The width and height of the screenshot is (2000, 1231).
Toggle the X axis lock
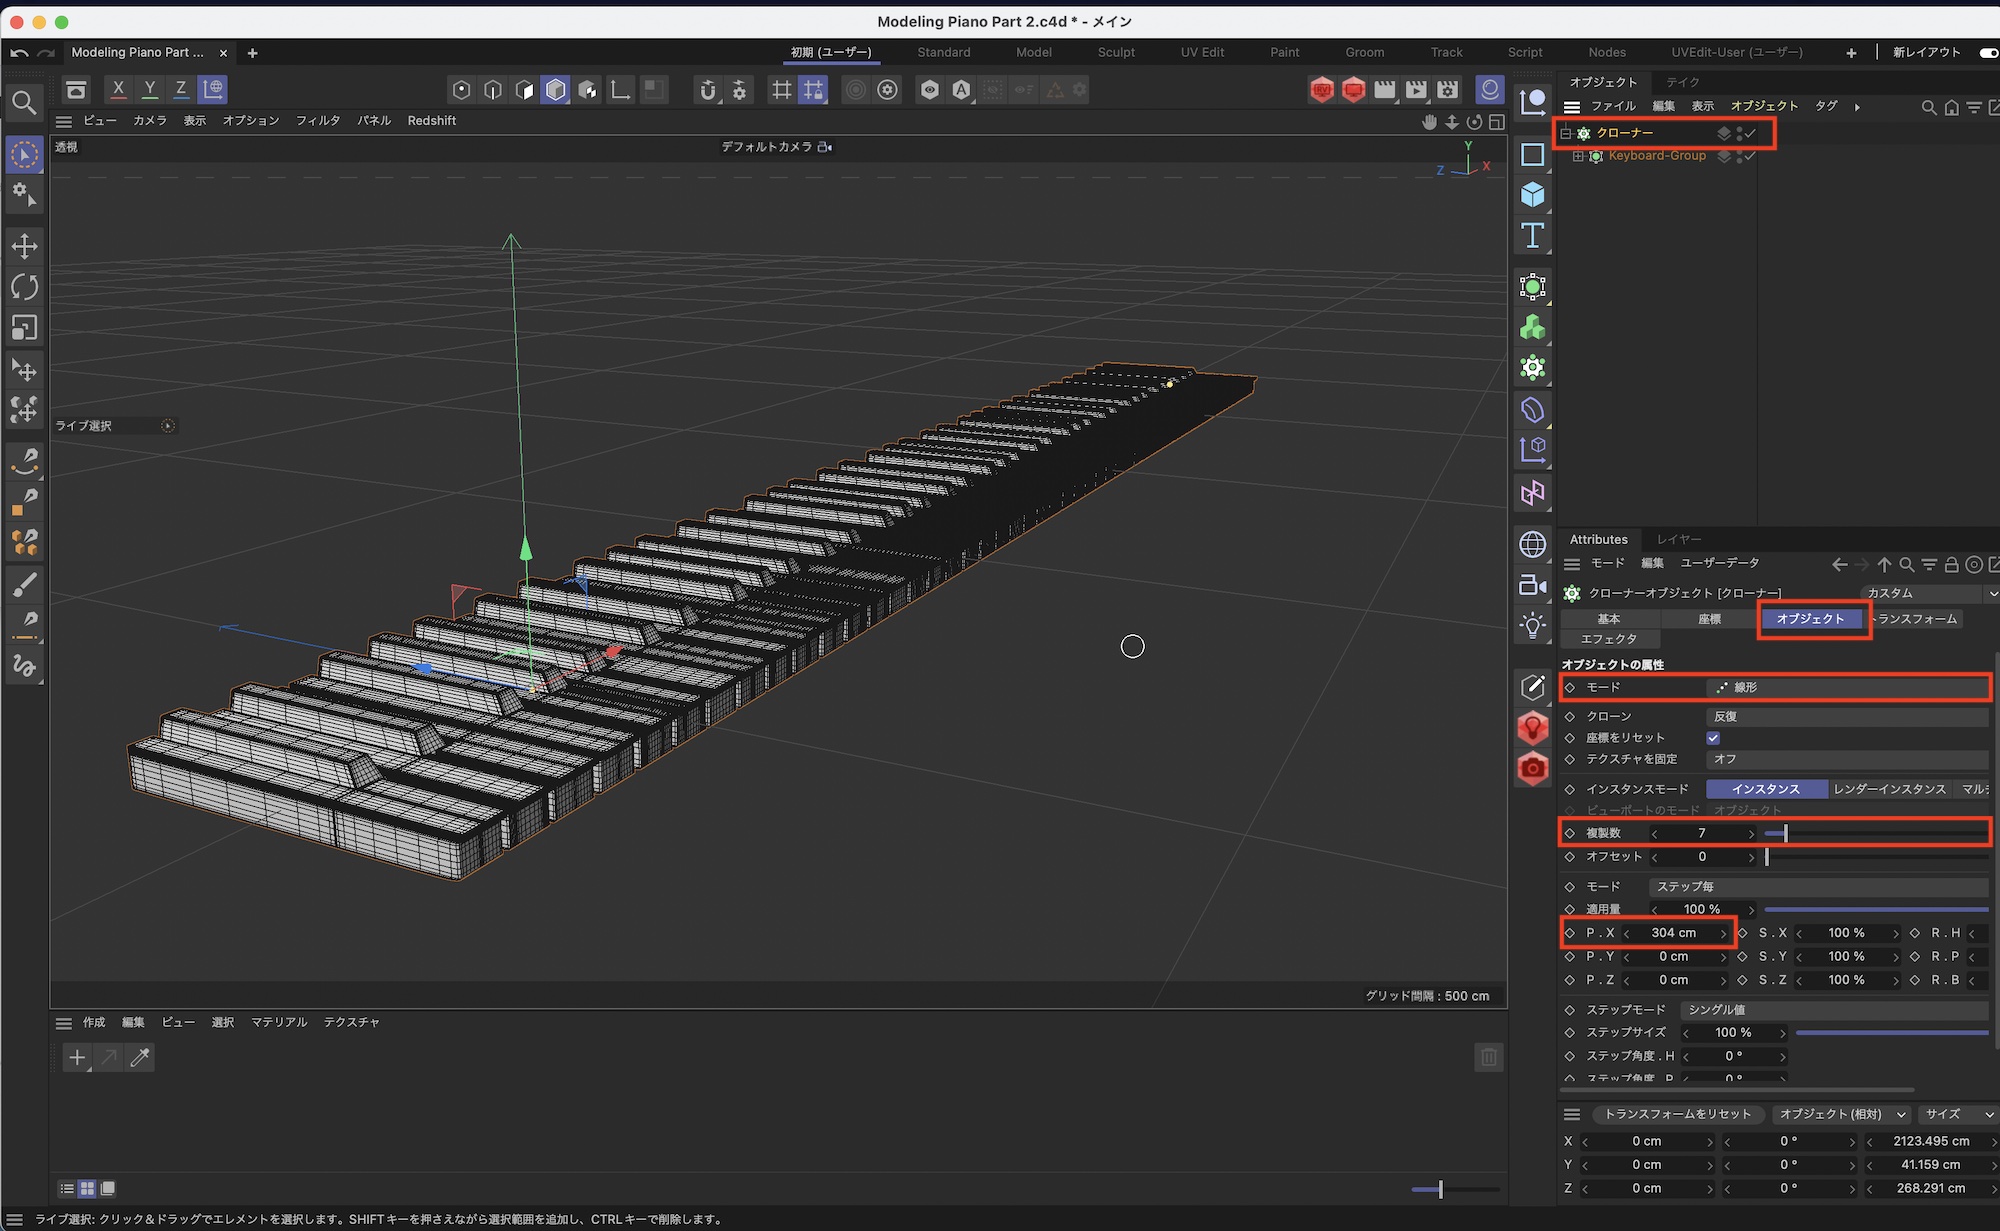click(x=118, y=89)
